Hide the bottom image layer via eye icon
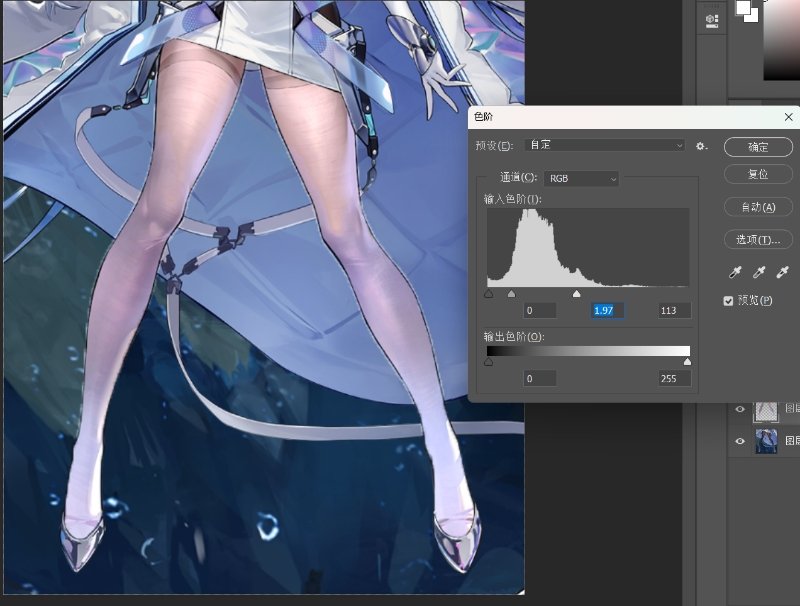 tap(740, 441)
